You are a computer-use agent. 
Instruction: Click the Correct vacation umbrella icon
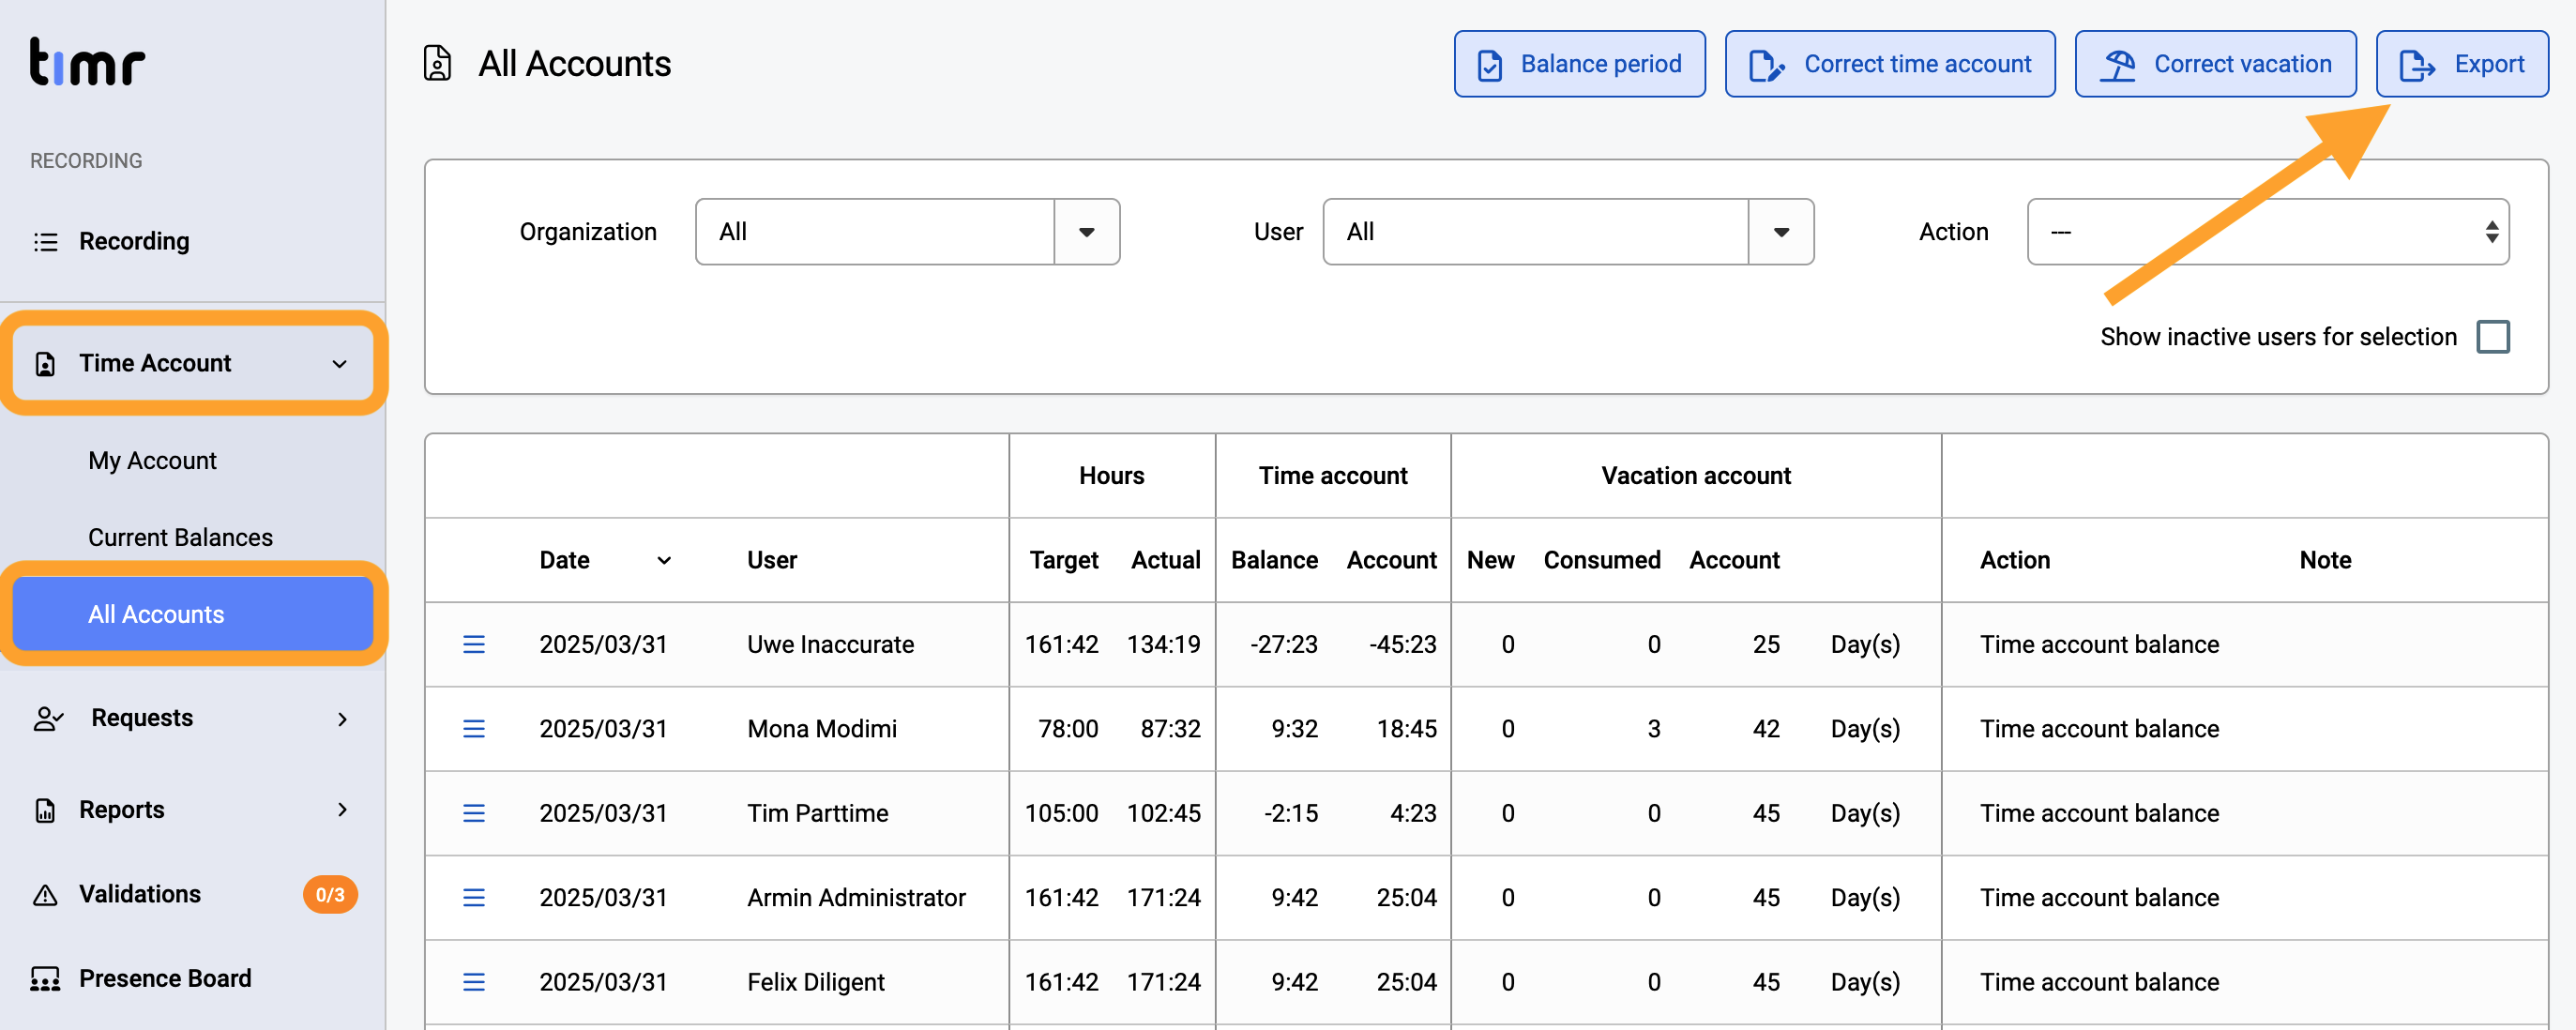pyautogui.click(x=2117, y=65)
